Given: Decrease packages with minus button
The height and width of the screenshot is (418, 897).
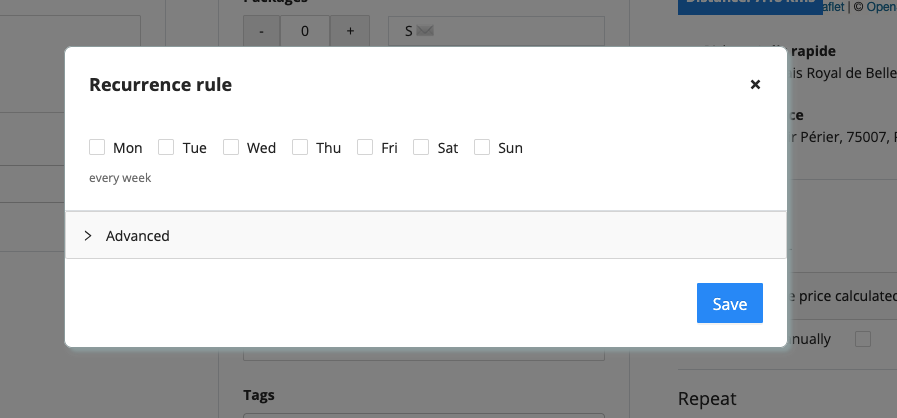Looking at the screenshot, I should (x=261, y=31).
